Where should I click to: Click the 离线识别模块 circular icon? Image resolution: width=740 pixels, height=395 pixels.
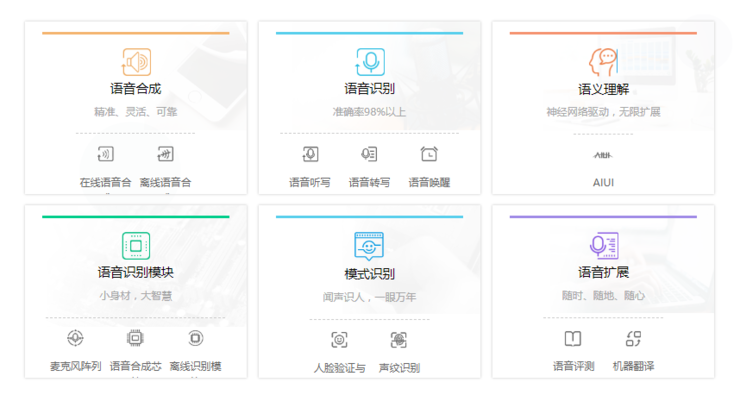pyautogui.click(x=195, y=338)
